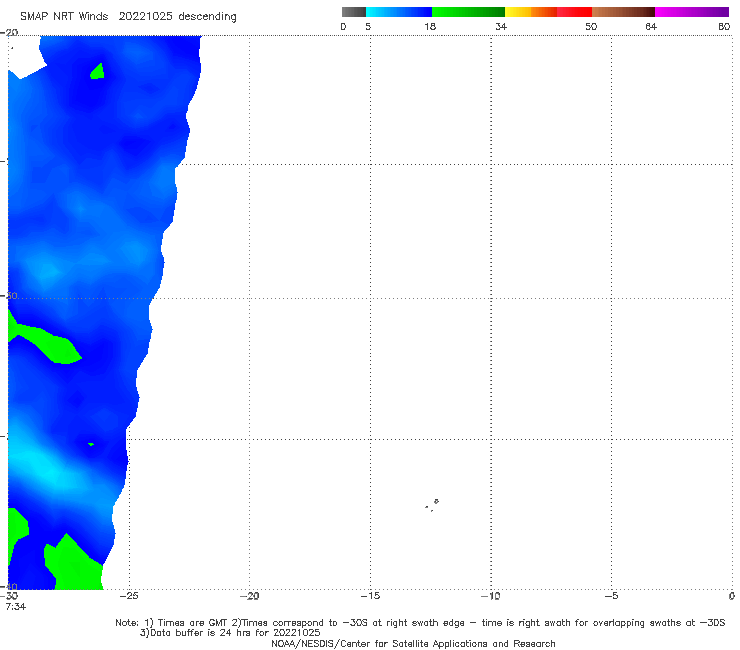Click the "Data buffer is 24 hrs" note line
Viewport: 740px width, 650px height.
[x=230, y=633]
